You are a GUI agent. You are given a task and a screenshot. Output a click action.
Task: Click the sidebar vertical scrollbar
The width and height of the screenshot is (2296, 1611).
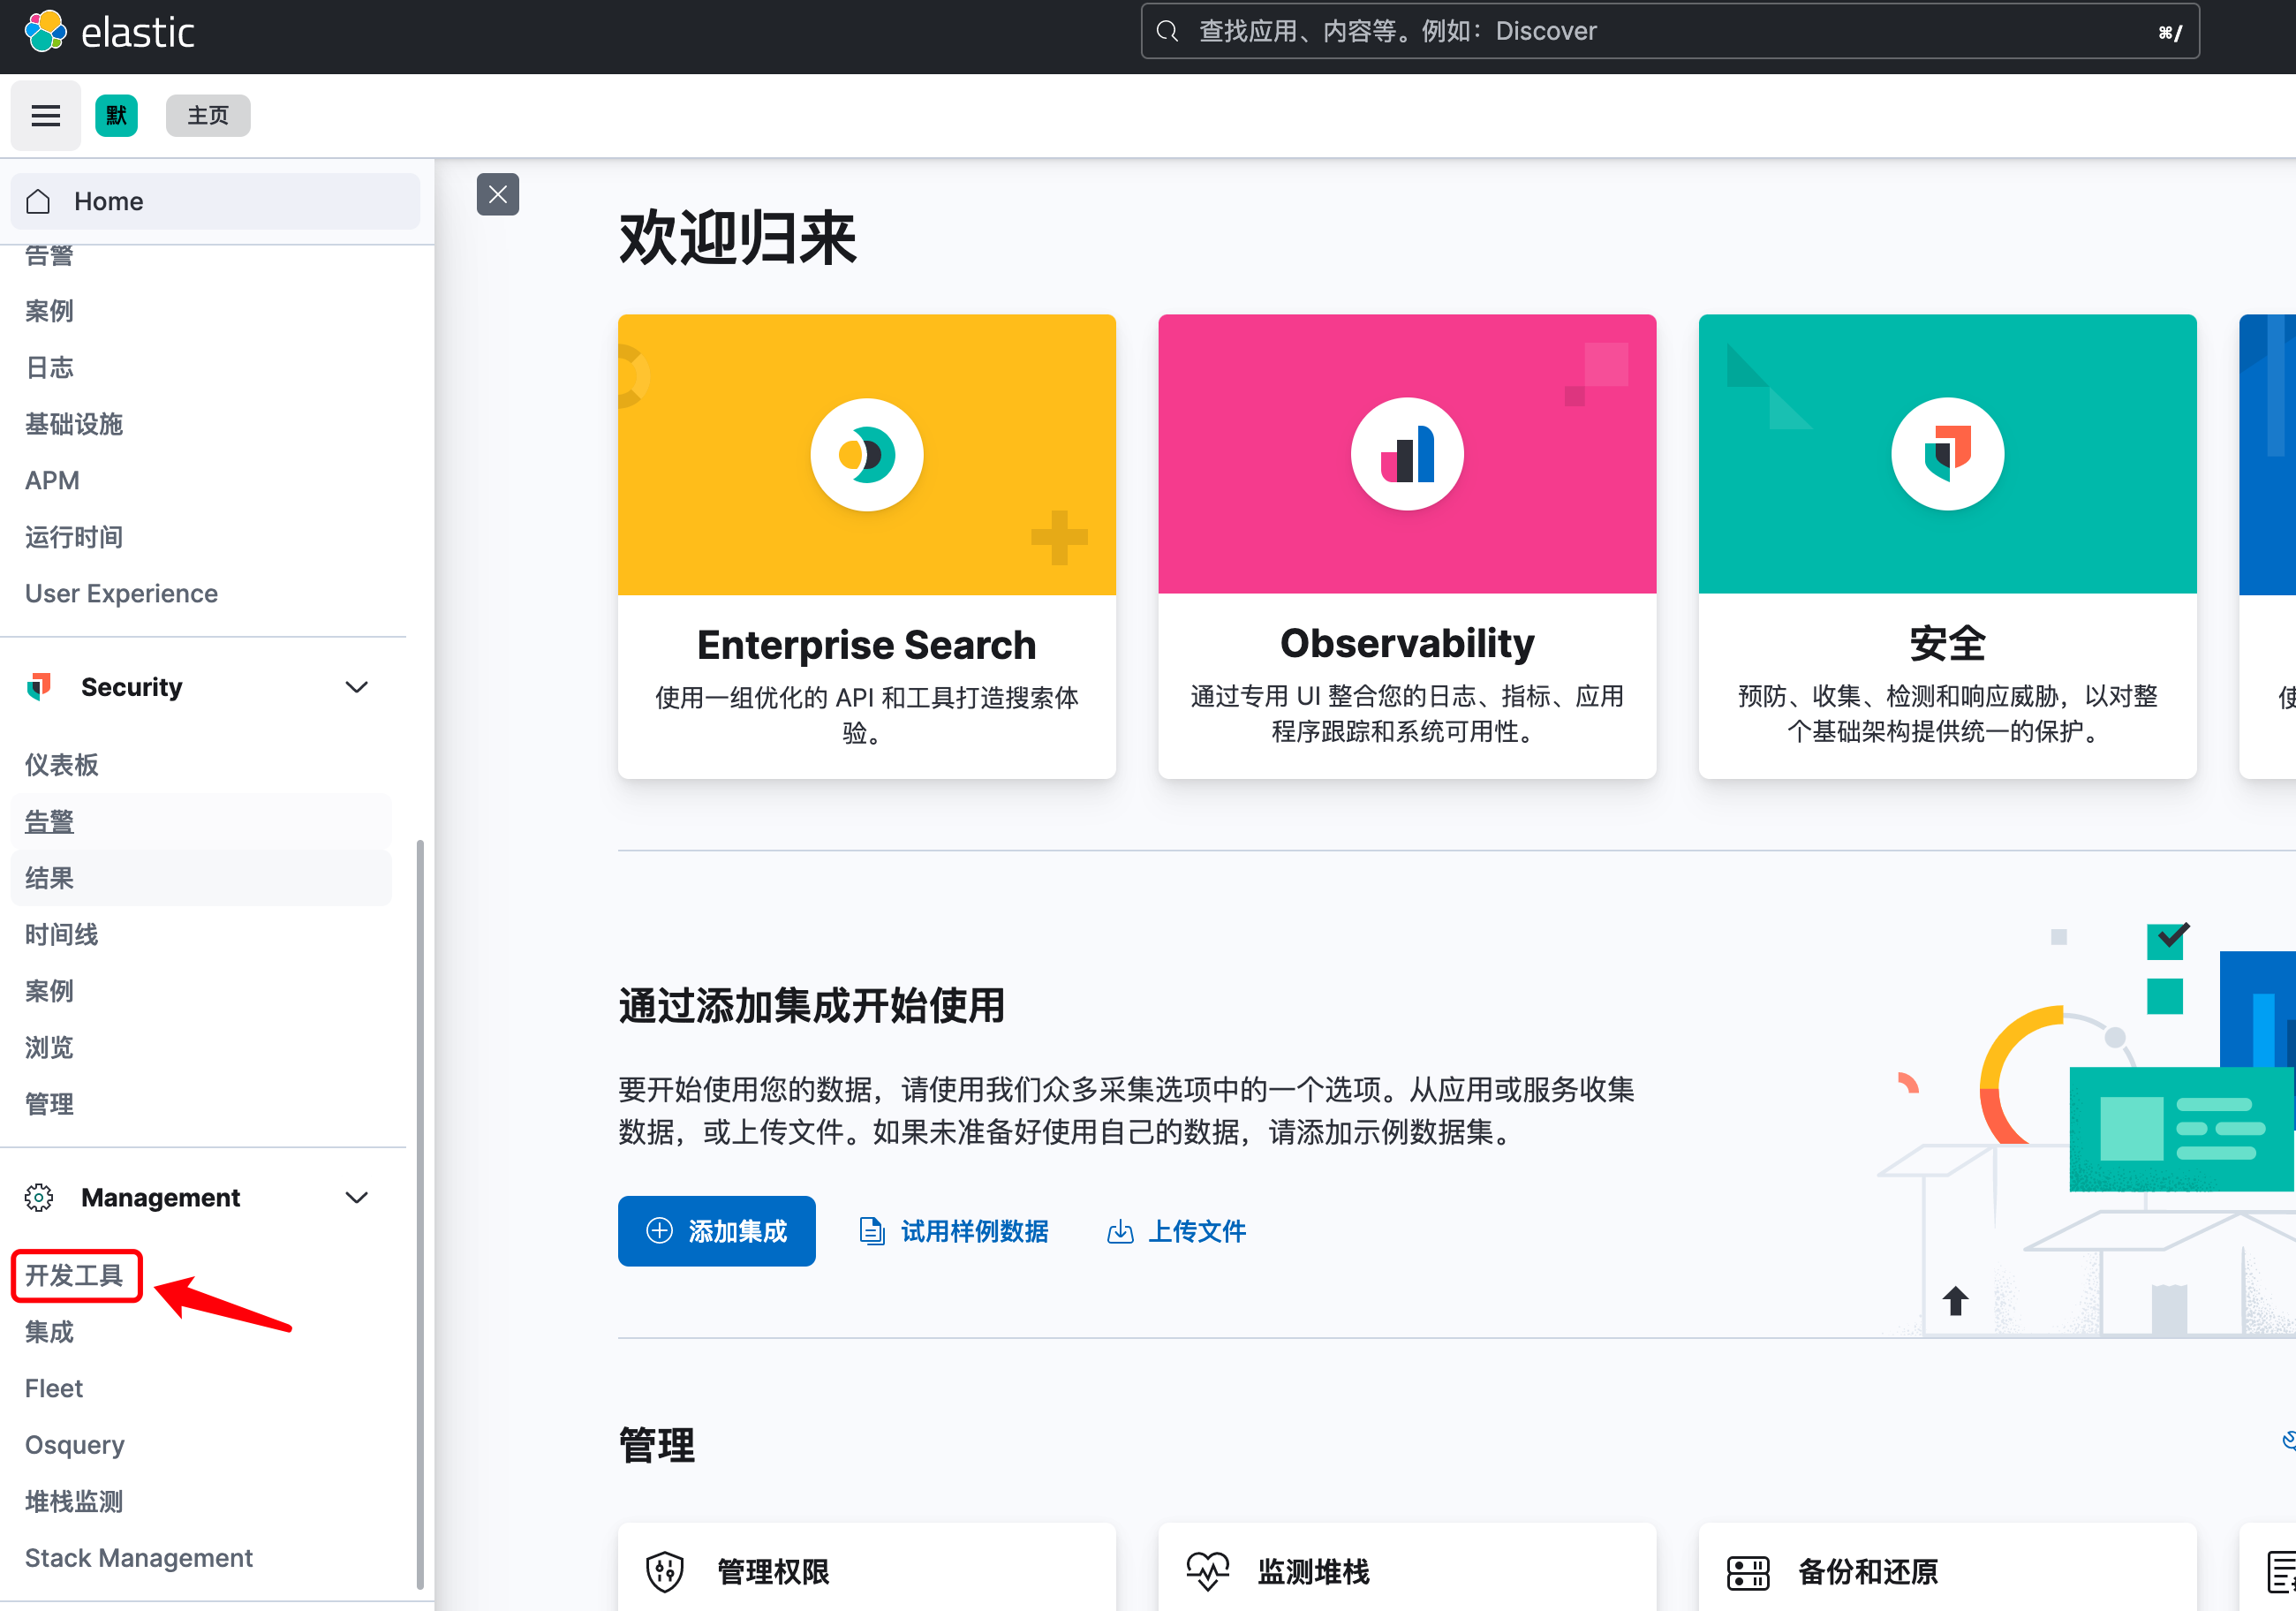pos(420,1215)
